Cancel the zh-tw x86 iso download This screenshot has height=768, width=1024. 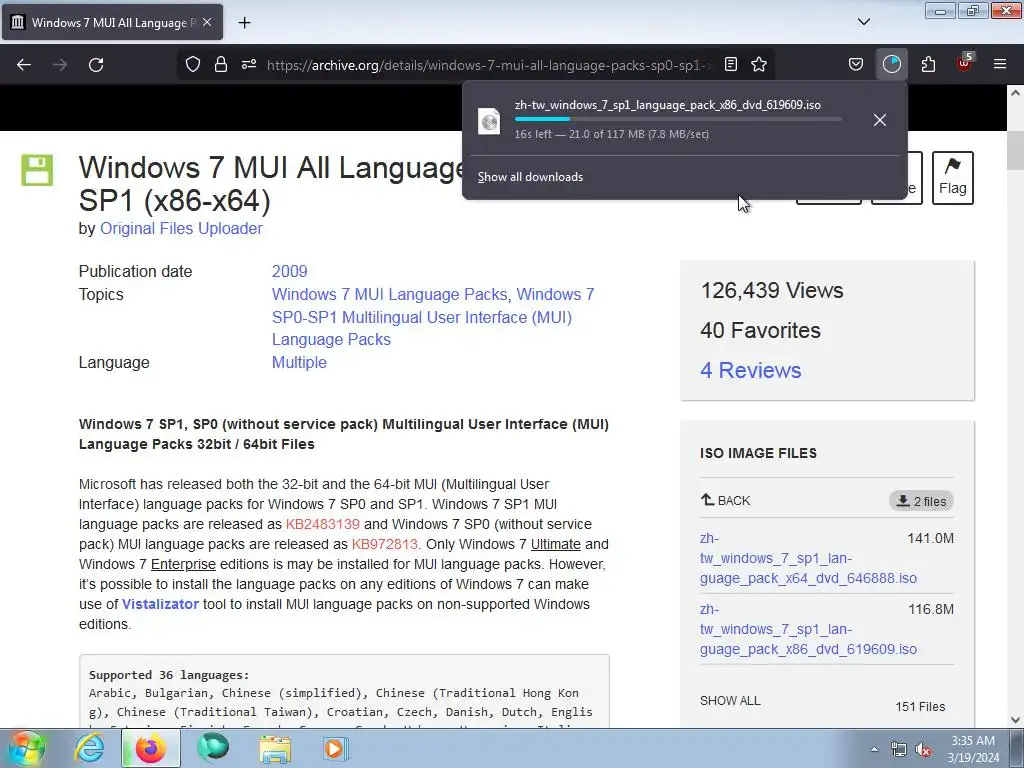point(880,120)
